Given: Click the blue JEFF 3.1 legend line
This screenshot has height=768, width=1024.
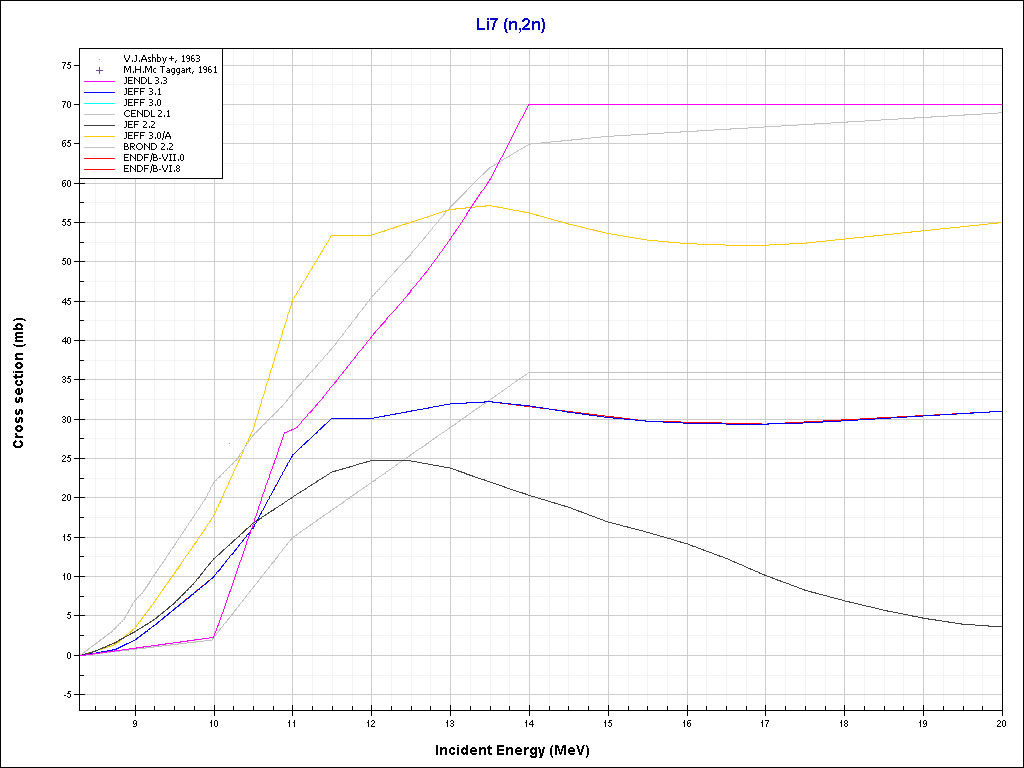Looking at the screenshot, I should coord(99,92).
